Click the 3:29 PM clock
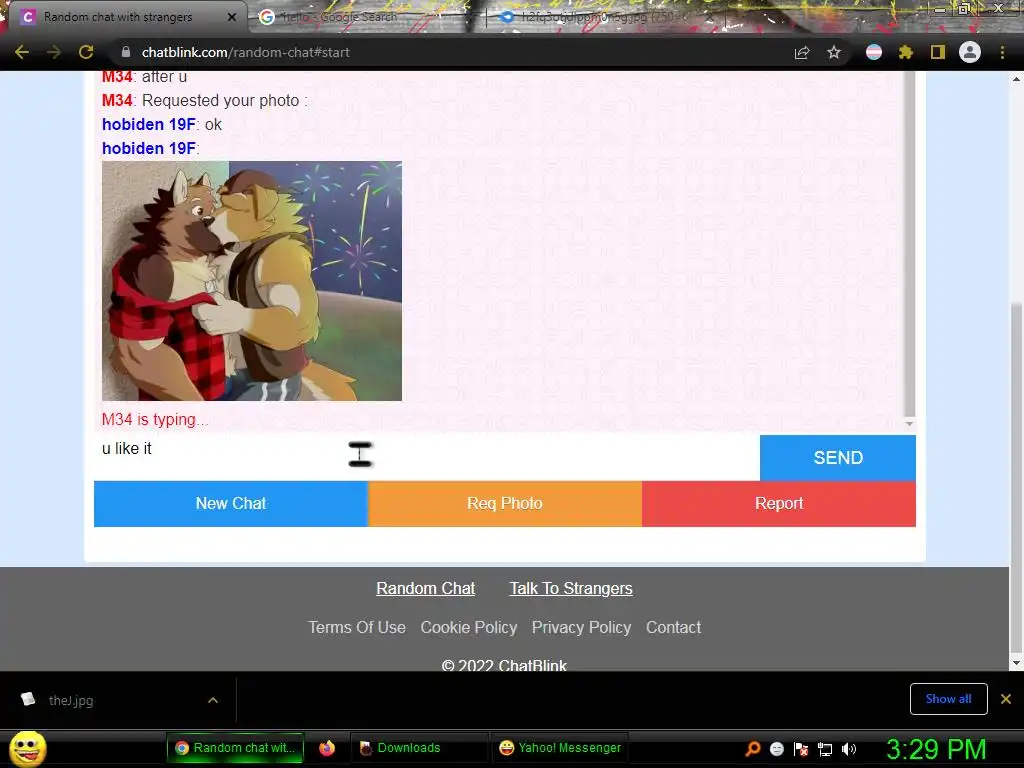This screenshot has height=768, width=1024. point(936,749)
